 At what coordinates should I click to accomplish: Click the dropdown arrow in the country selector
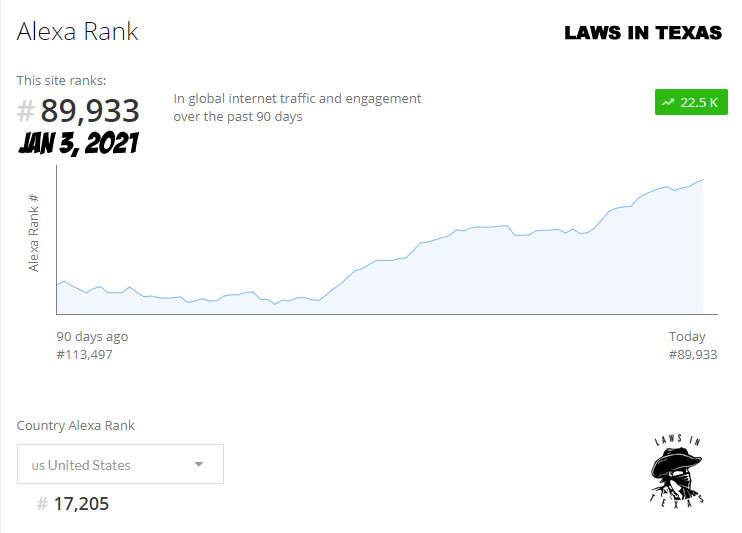coord(199,464)
